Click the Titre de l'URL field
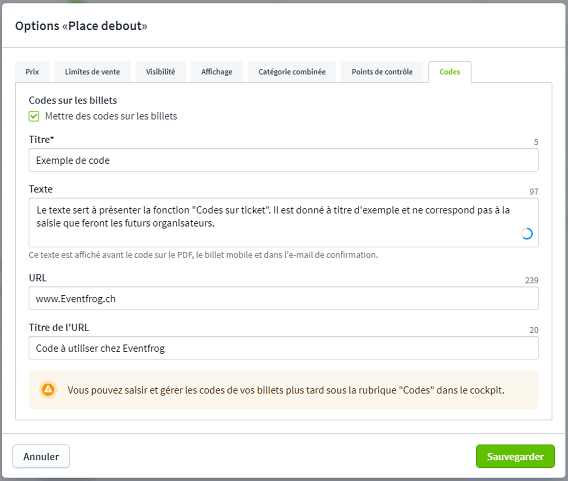The height and width of the screenshot is (481, 568). pos(284,348)
